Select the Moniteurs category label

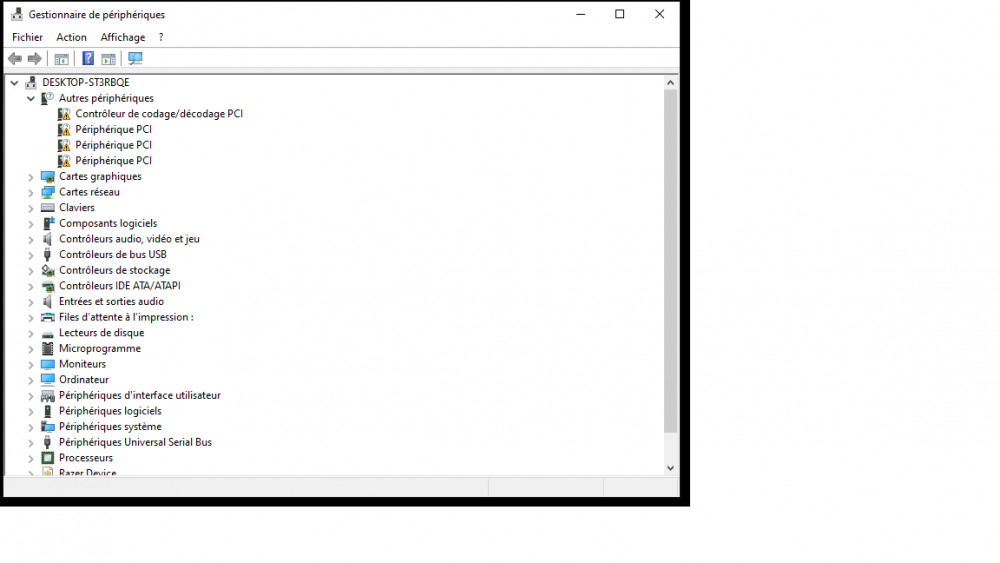[82, 364]
